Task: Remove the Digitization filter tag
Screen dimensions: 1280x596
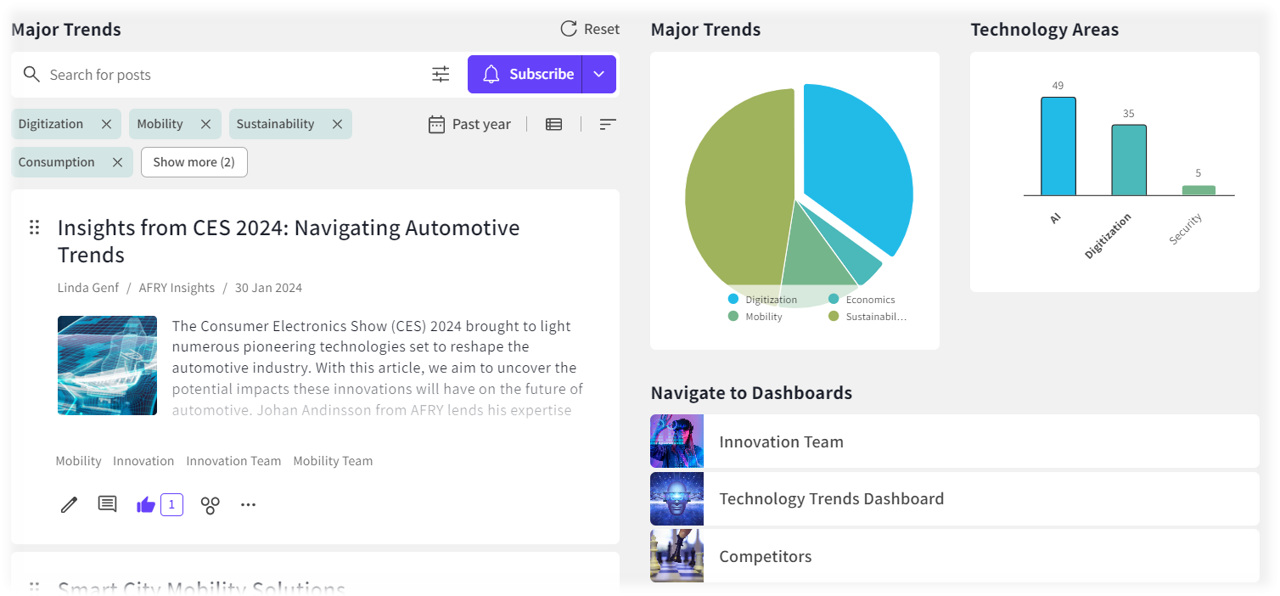Action: (x=107, y=123)
